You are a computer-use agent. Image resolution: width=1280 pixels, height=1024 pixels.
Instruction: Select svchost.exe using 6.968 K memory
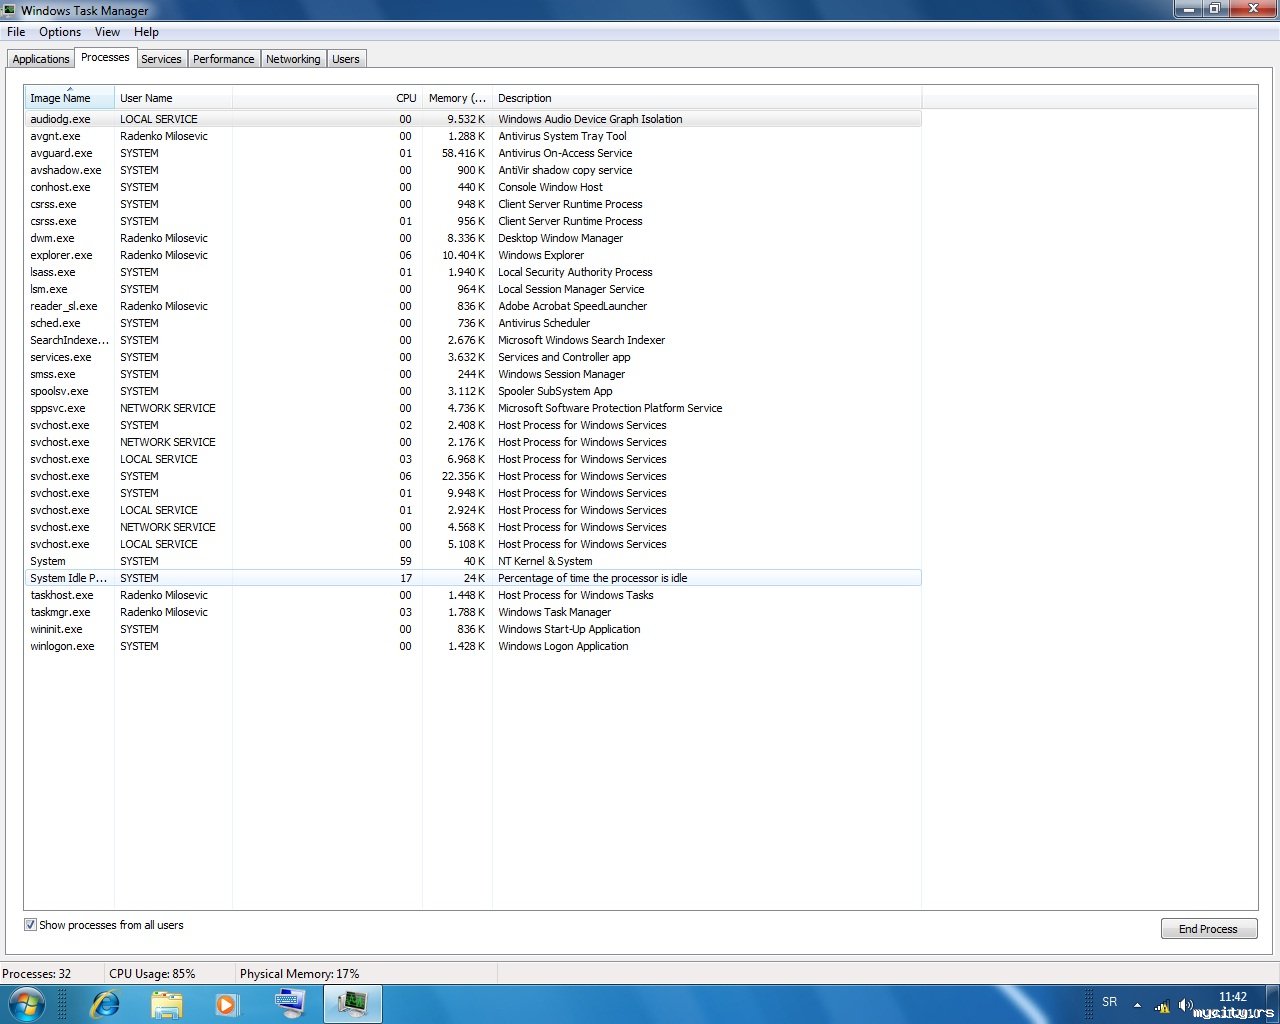point(473,459)
